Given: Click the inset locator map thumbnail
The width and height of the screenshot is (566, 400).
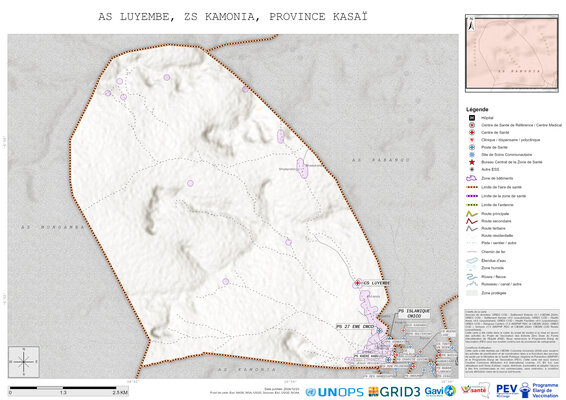Looking at the screenshot, I should pos(512,53).
